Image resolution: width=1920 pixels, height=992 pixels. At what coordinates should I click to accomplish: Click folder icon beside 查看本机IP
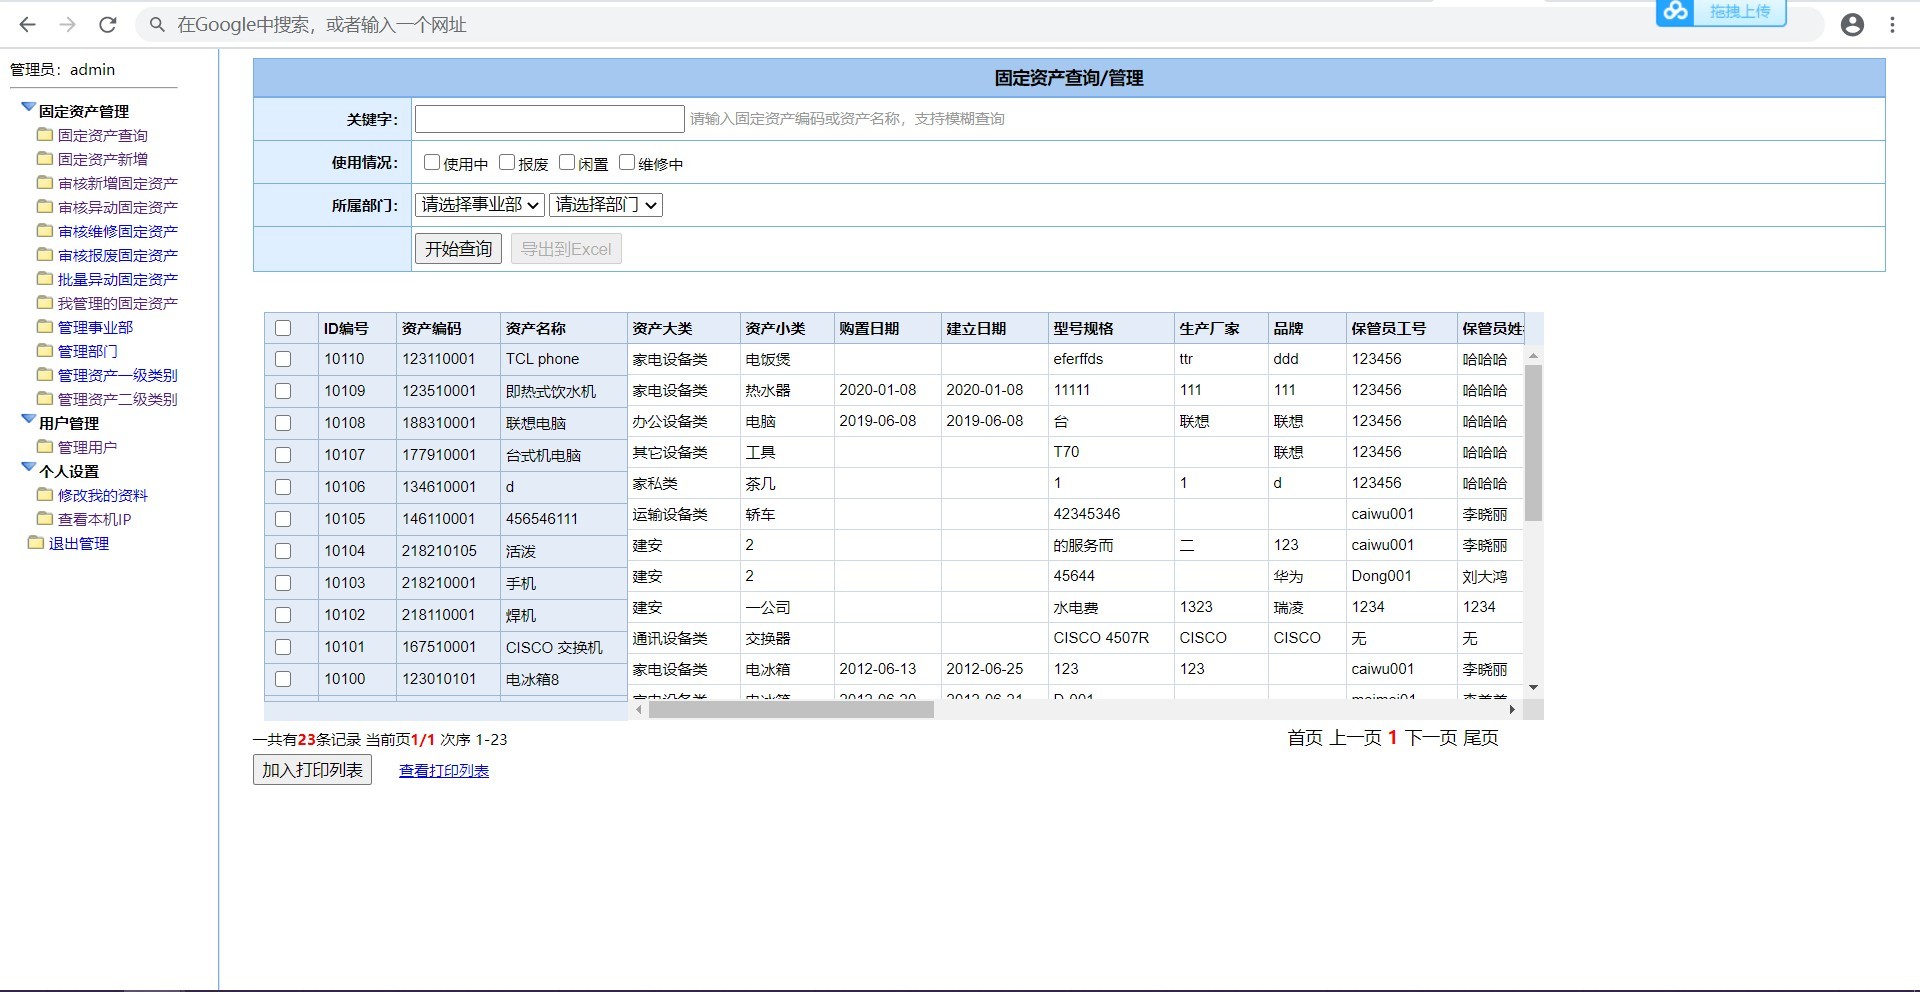coord(45,518)
